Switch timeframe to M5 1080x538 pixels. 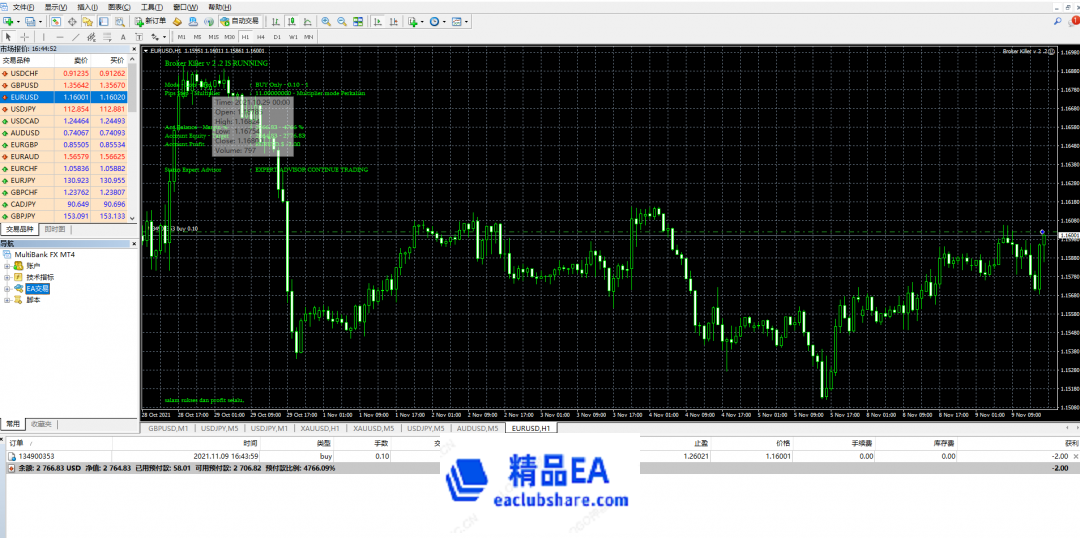coord(197,37)
